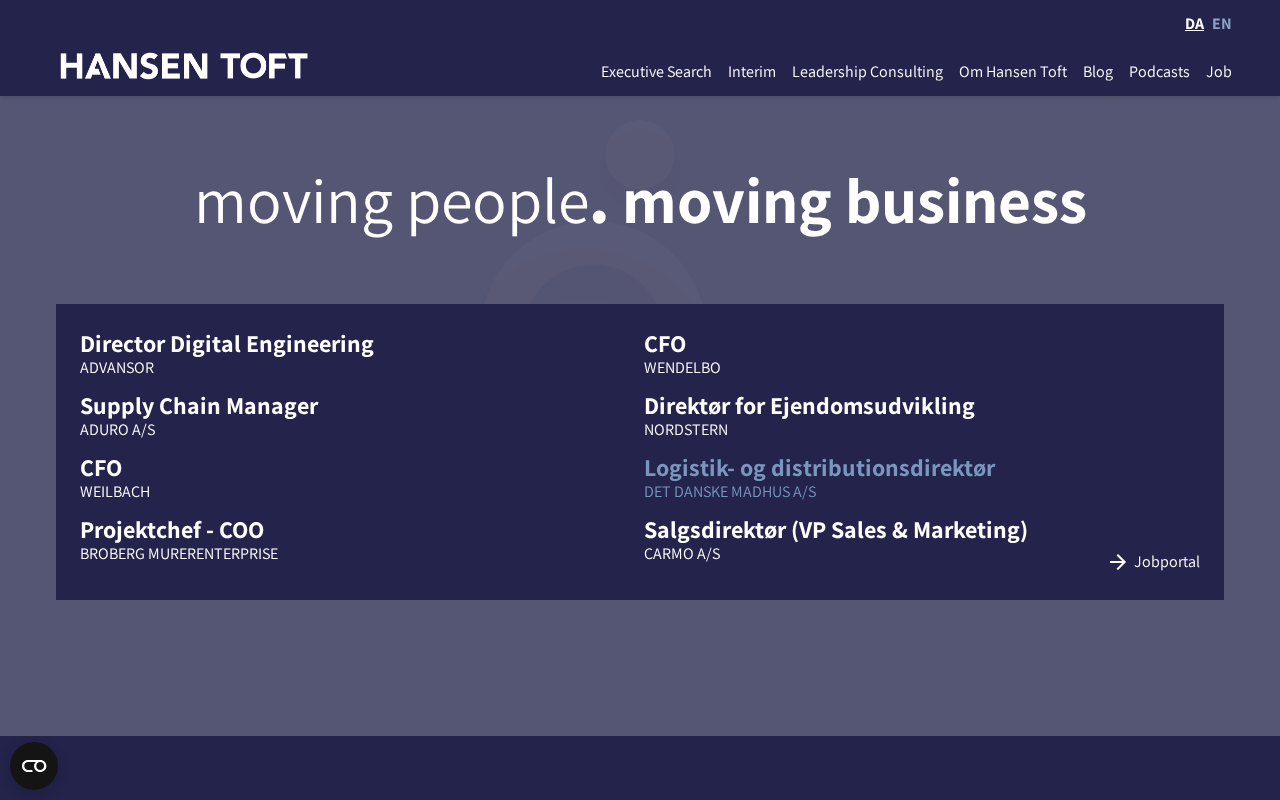Click the Jobportal arrow icon
This screenshot has width=1280, height=800.
pos(1118,562)
